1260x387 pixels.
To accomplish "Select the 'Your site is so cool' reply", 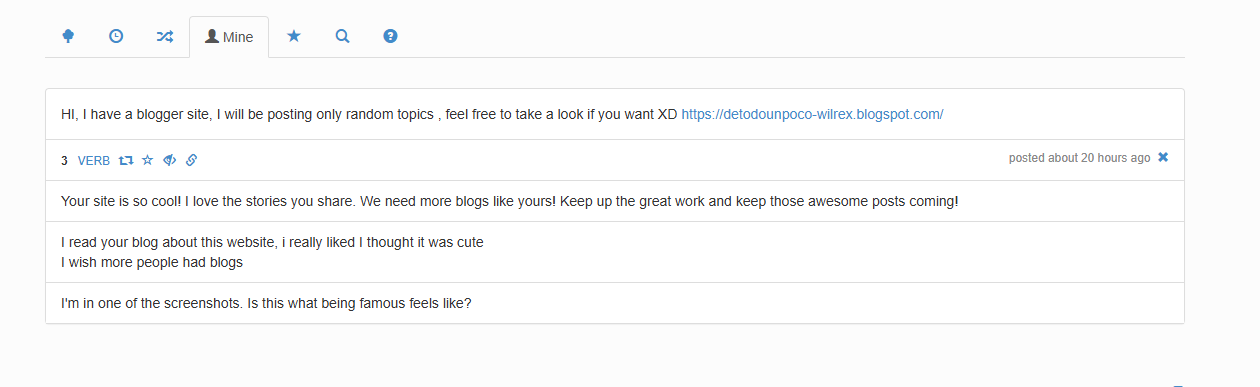I will point(615,201).
